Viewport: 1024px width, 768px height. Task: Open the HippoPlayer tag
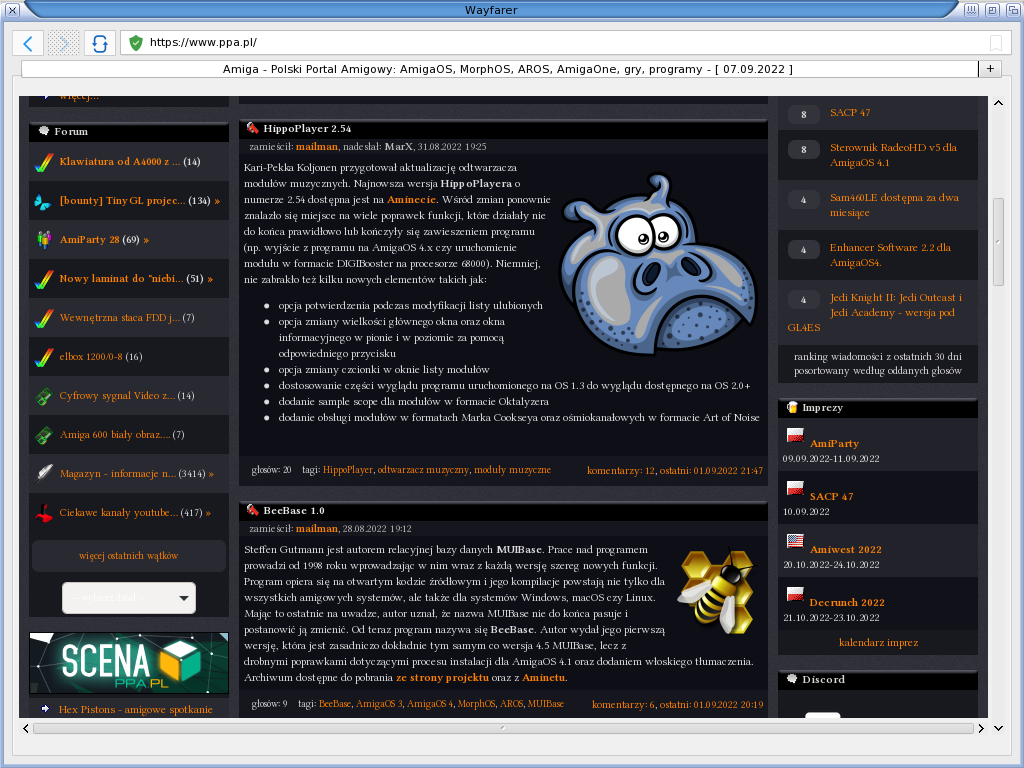click(x=347, y=470)
